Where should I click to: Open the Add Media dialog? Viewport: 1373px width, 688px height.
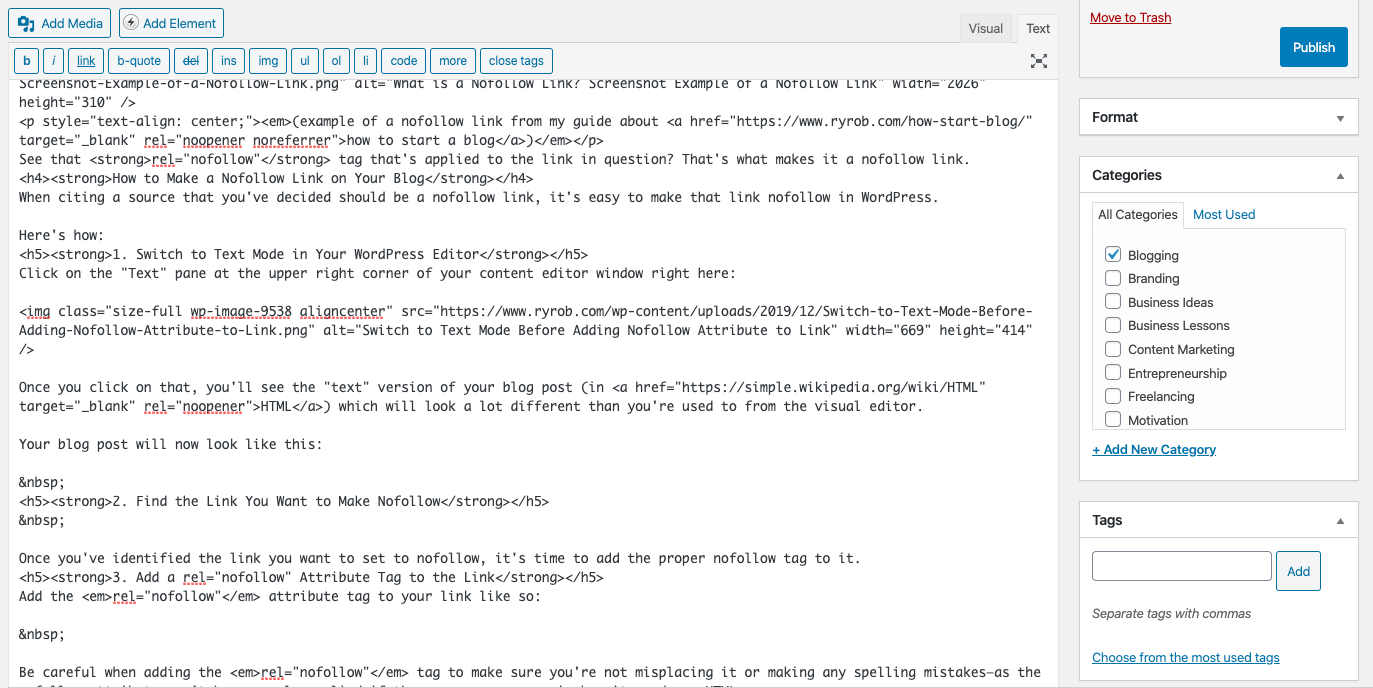[59, 22]
